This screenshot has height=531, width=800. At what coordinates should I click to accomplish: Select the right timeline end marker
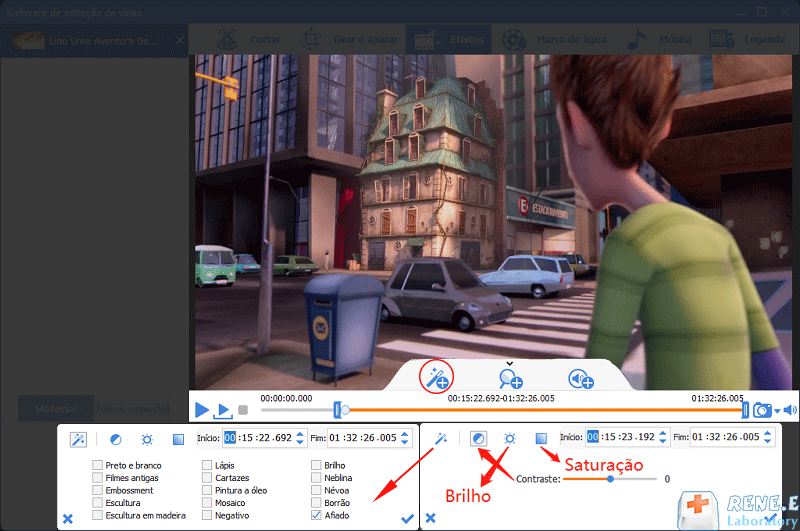745,410
